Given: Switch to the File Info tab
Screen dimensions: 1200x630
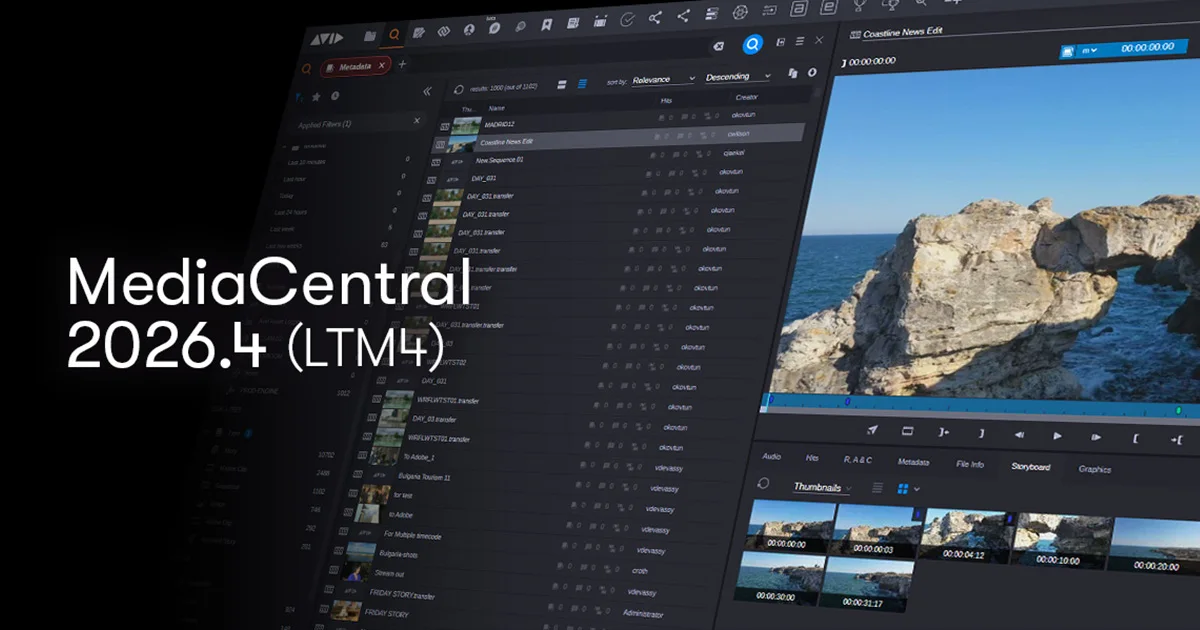Looking at the screenshot, I should (970, 464).
